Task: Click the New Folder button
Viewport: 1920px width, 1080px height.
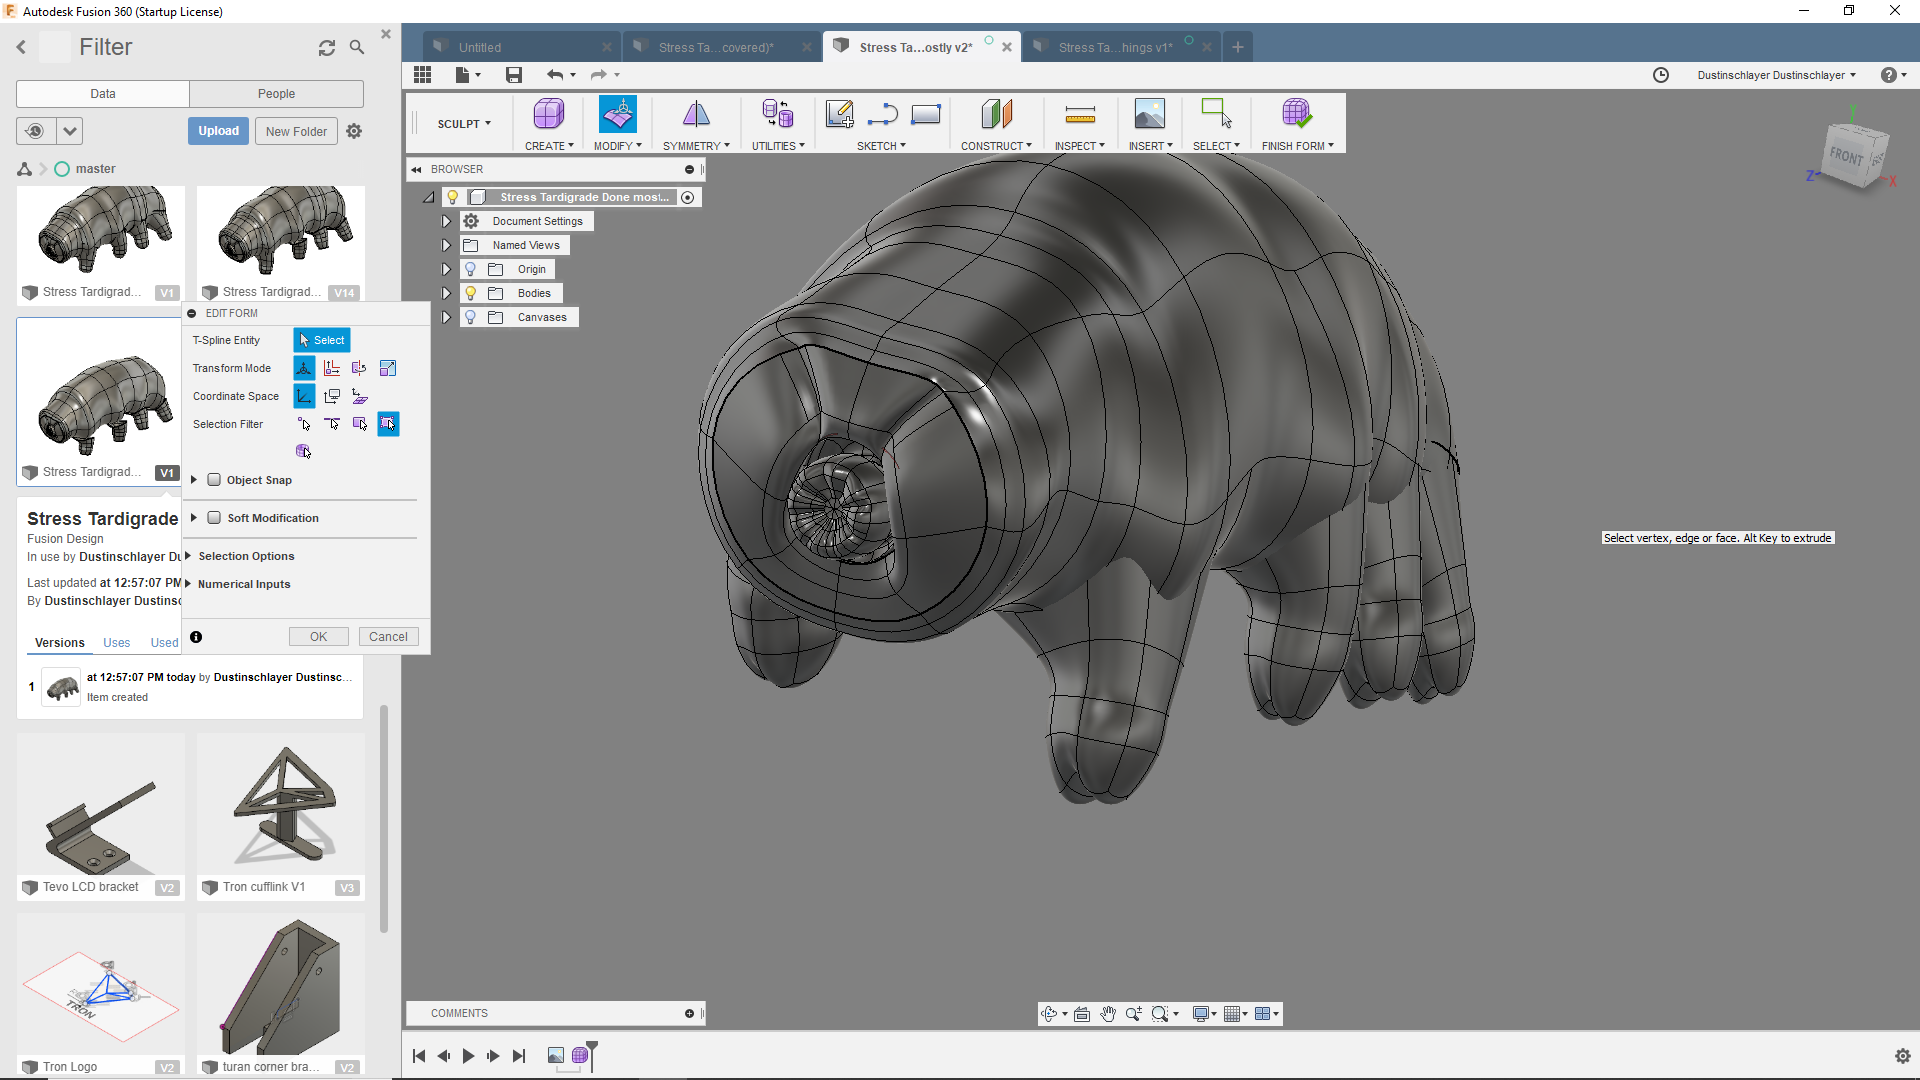Action: point(296,131)
